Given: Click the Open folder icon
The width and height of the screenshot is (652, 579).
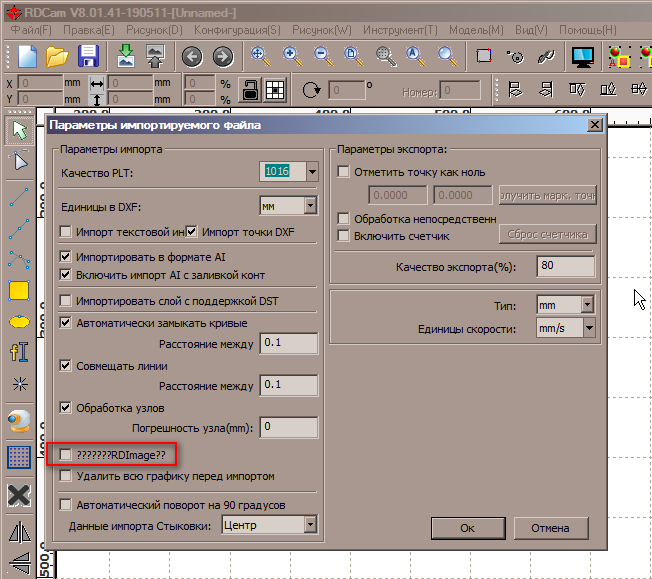Looking at the screenshot, I should 57,56.
